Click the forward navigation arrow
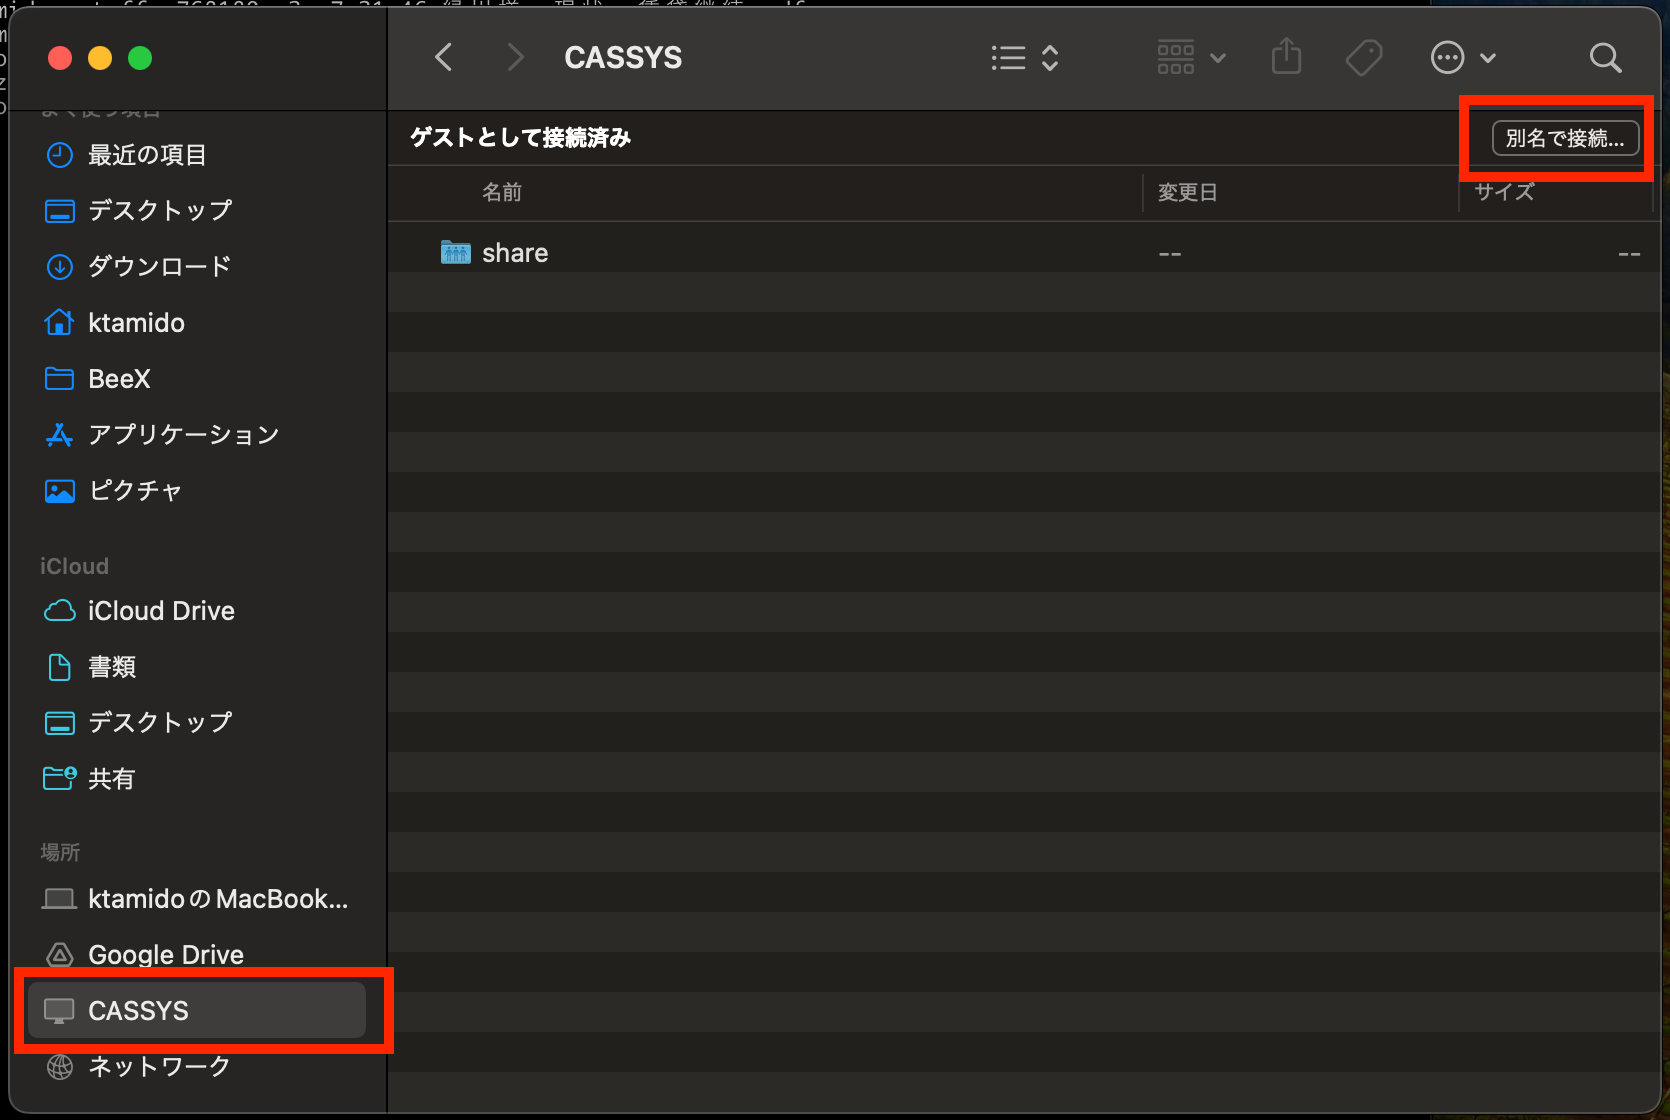Image resolution: width=1670 pixels, height=1120 pixels. click(515, 57)
